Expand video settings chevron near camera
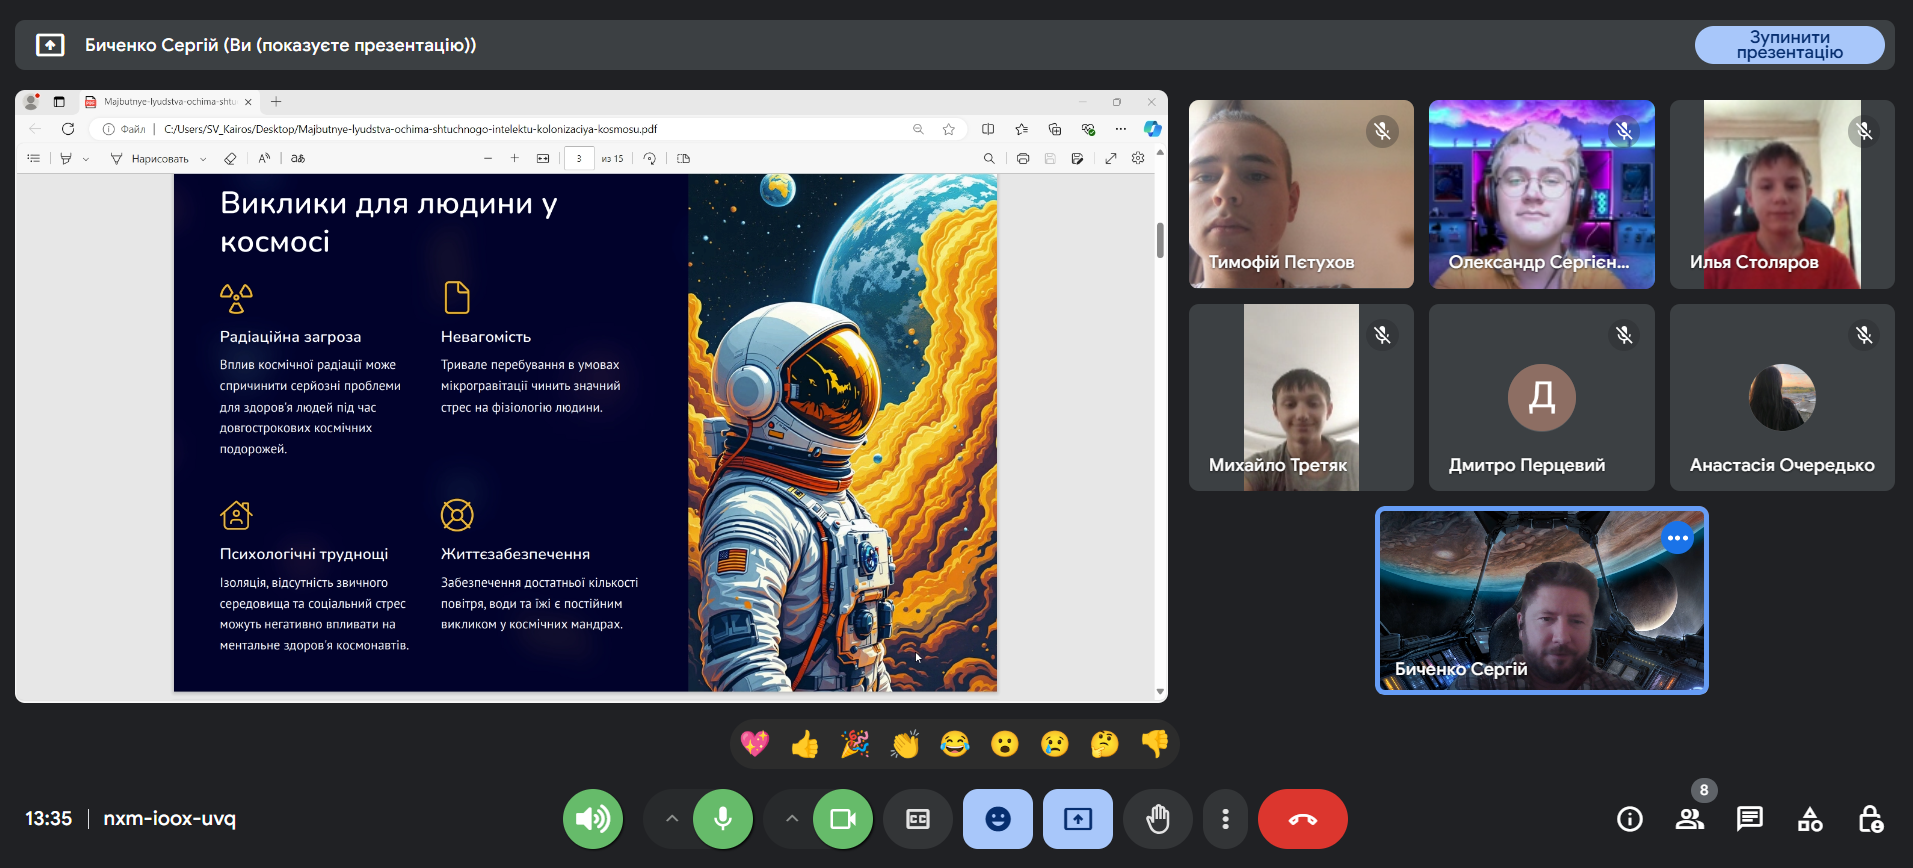The width and height of the screenshot is (1913, 868). 792,819
